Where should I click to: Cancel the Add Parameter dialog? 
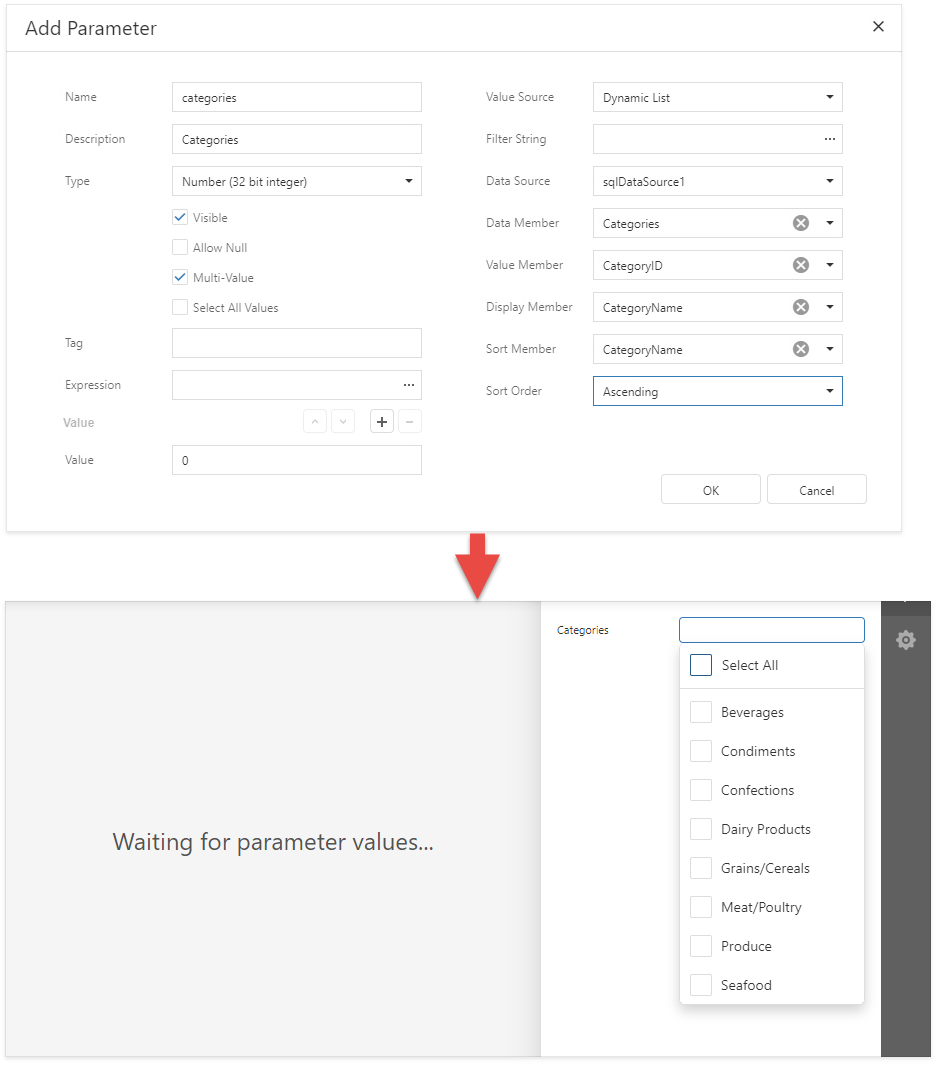816,490
